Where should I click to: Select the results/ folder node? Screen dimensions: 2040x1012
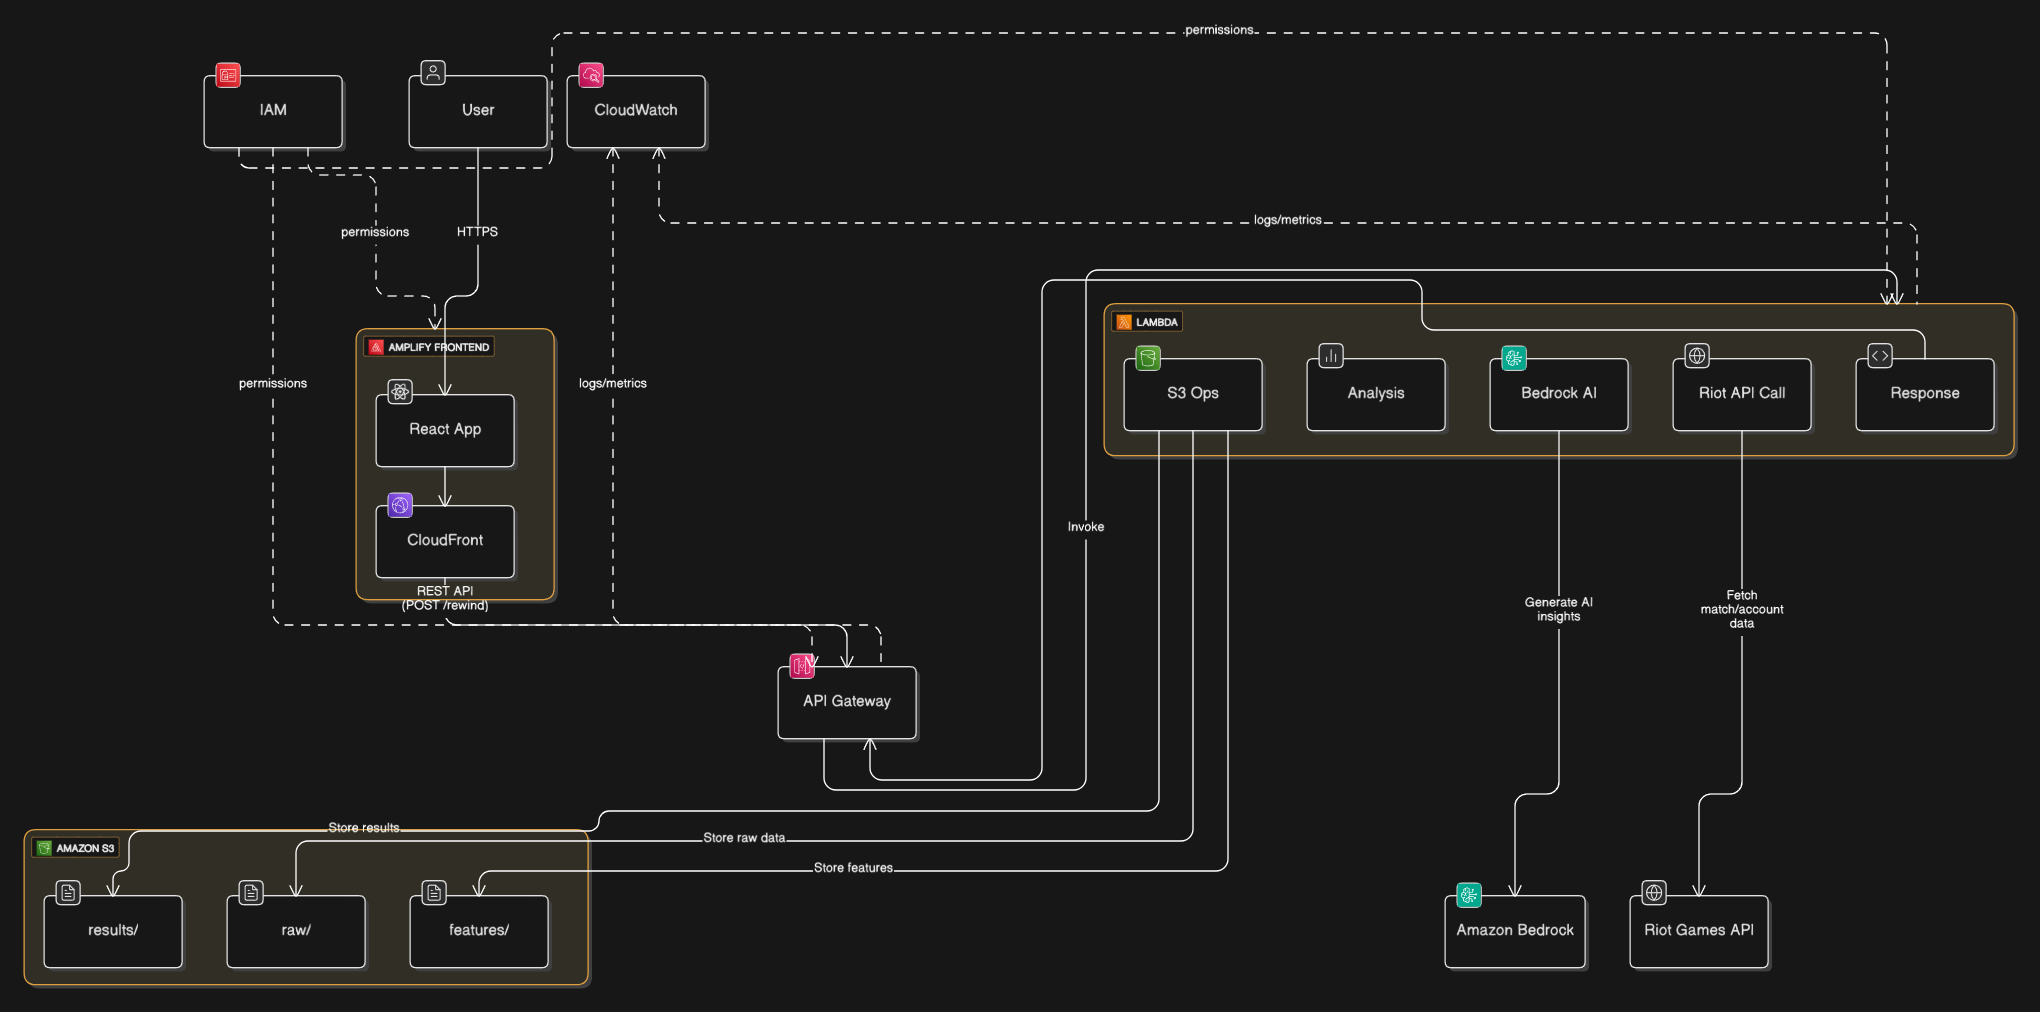[x=113, y=931]
